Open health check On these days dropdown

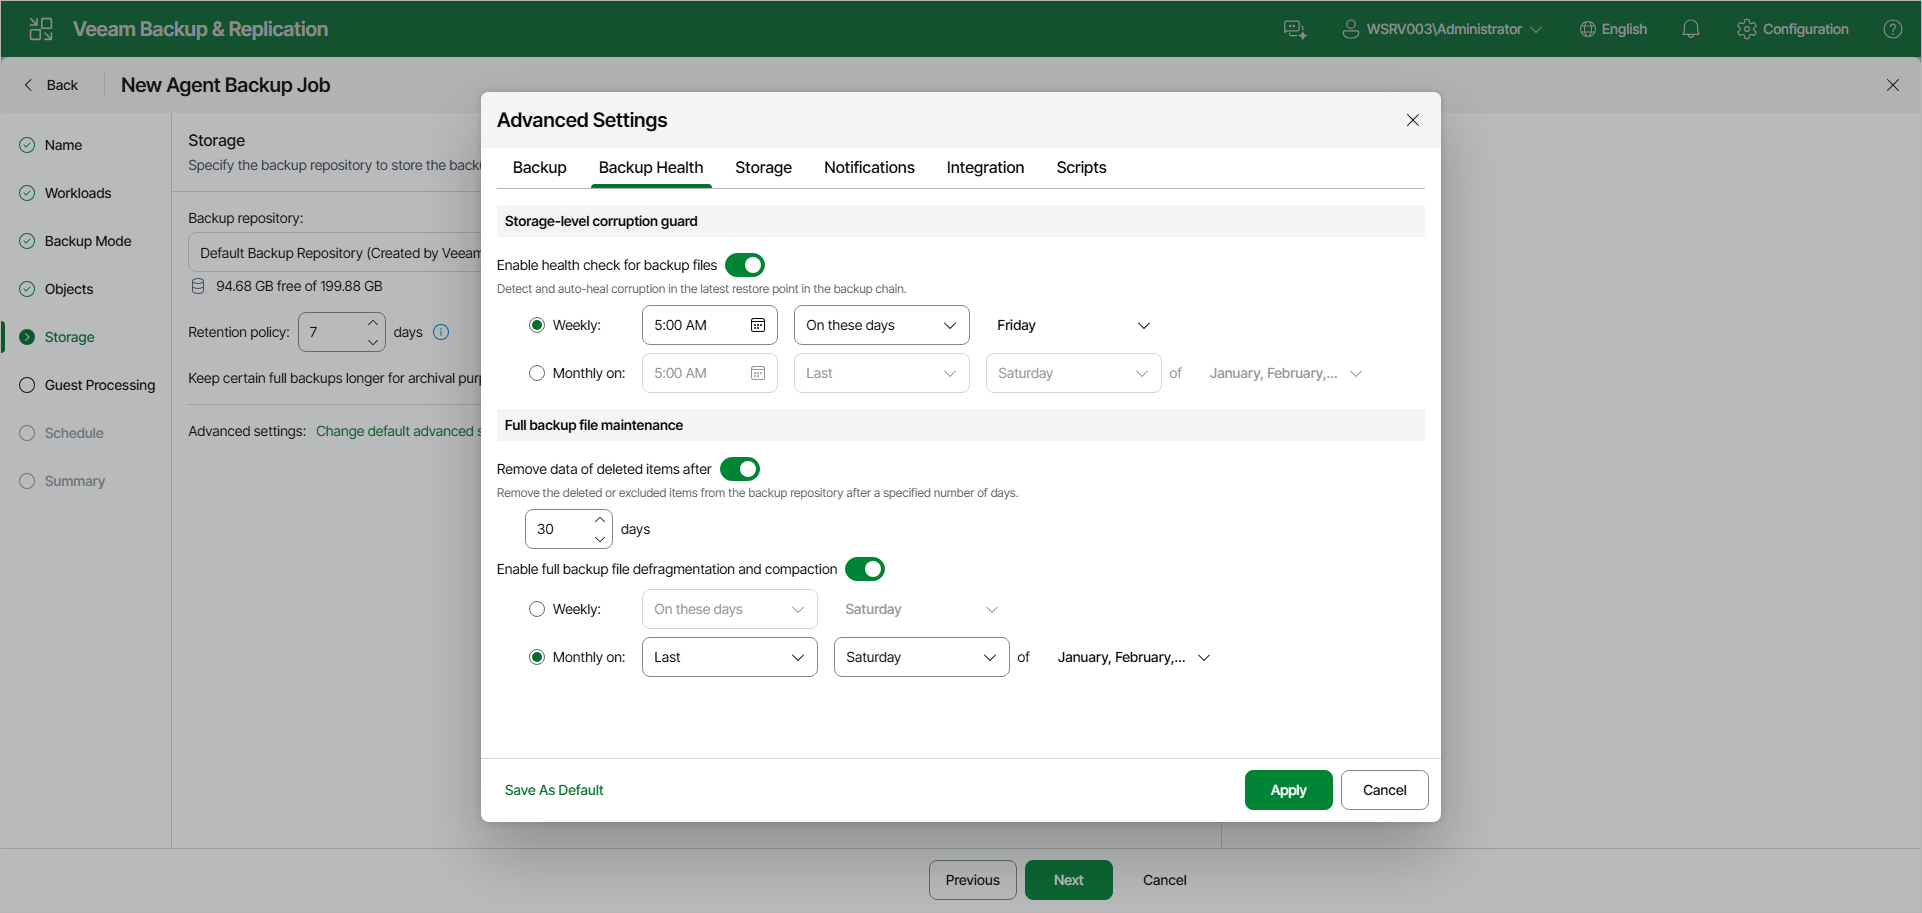pos(882,325)
